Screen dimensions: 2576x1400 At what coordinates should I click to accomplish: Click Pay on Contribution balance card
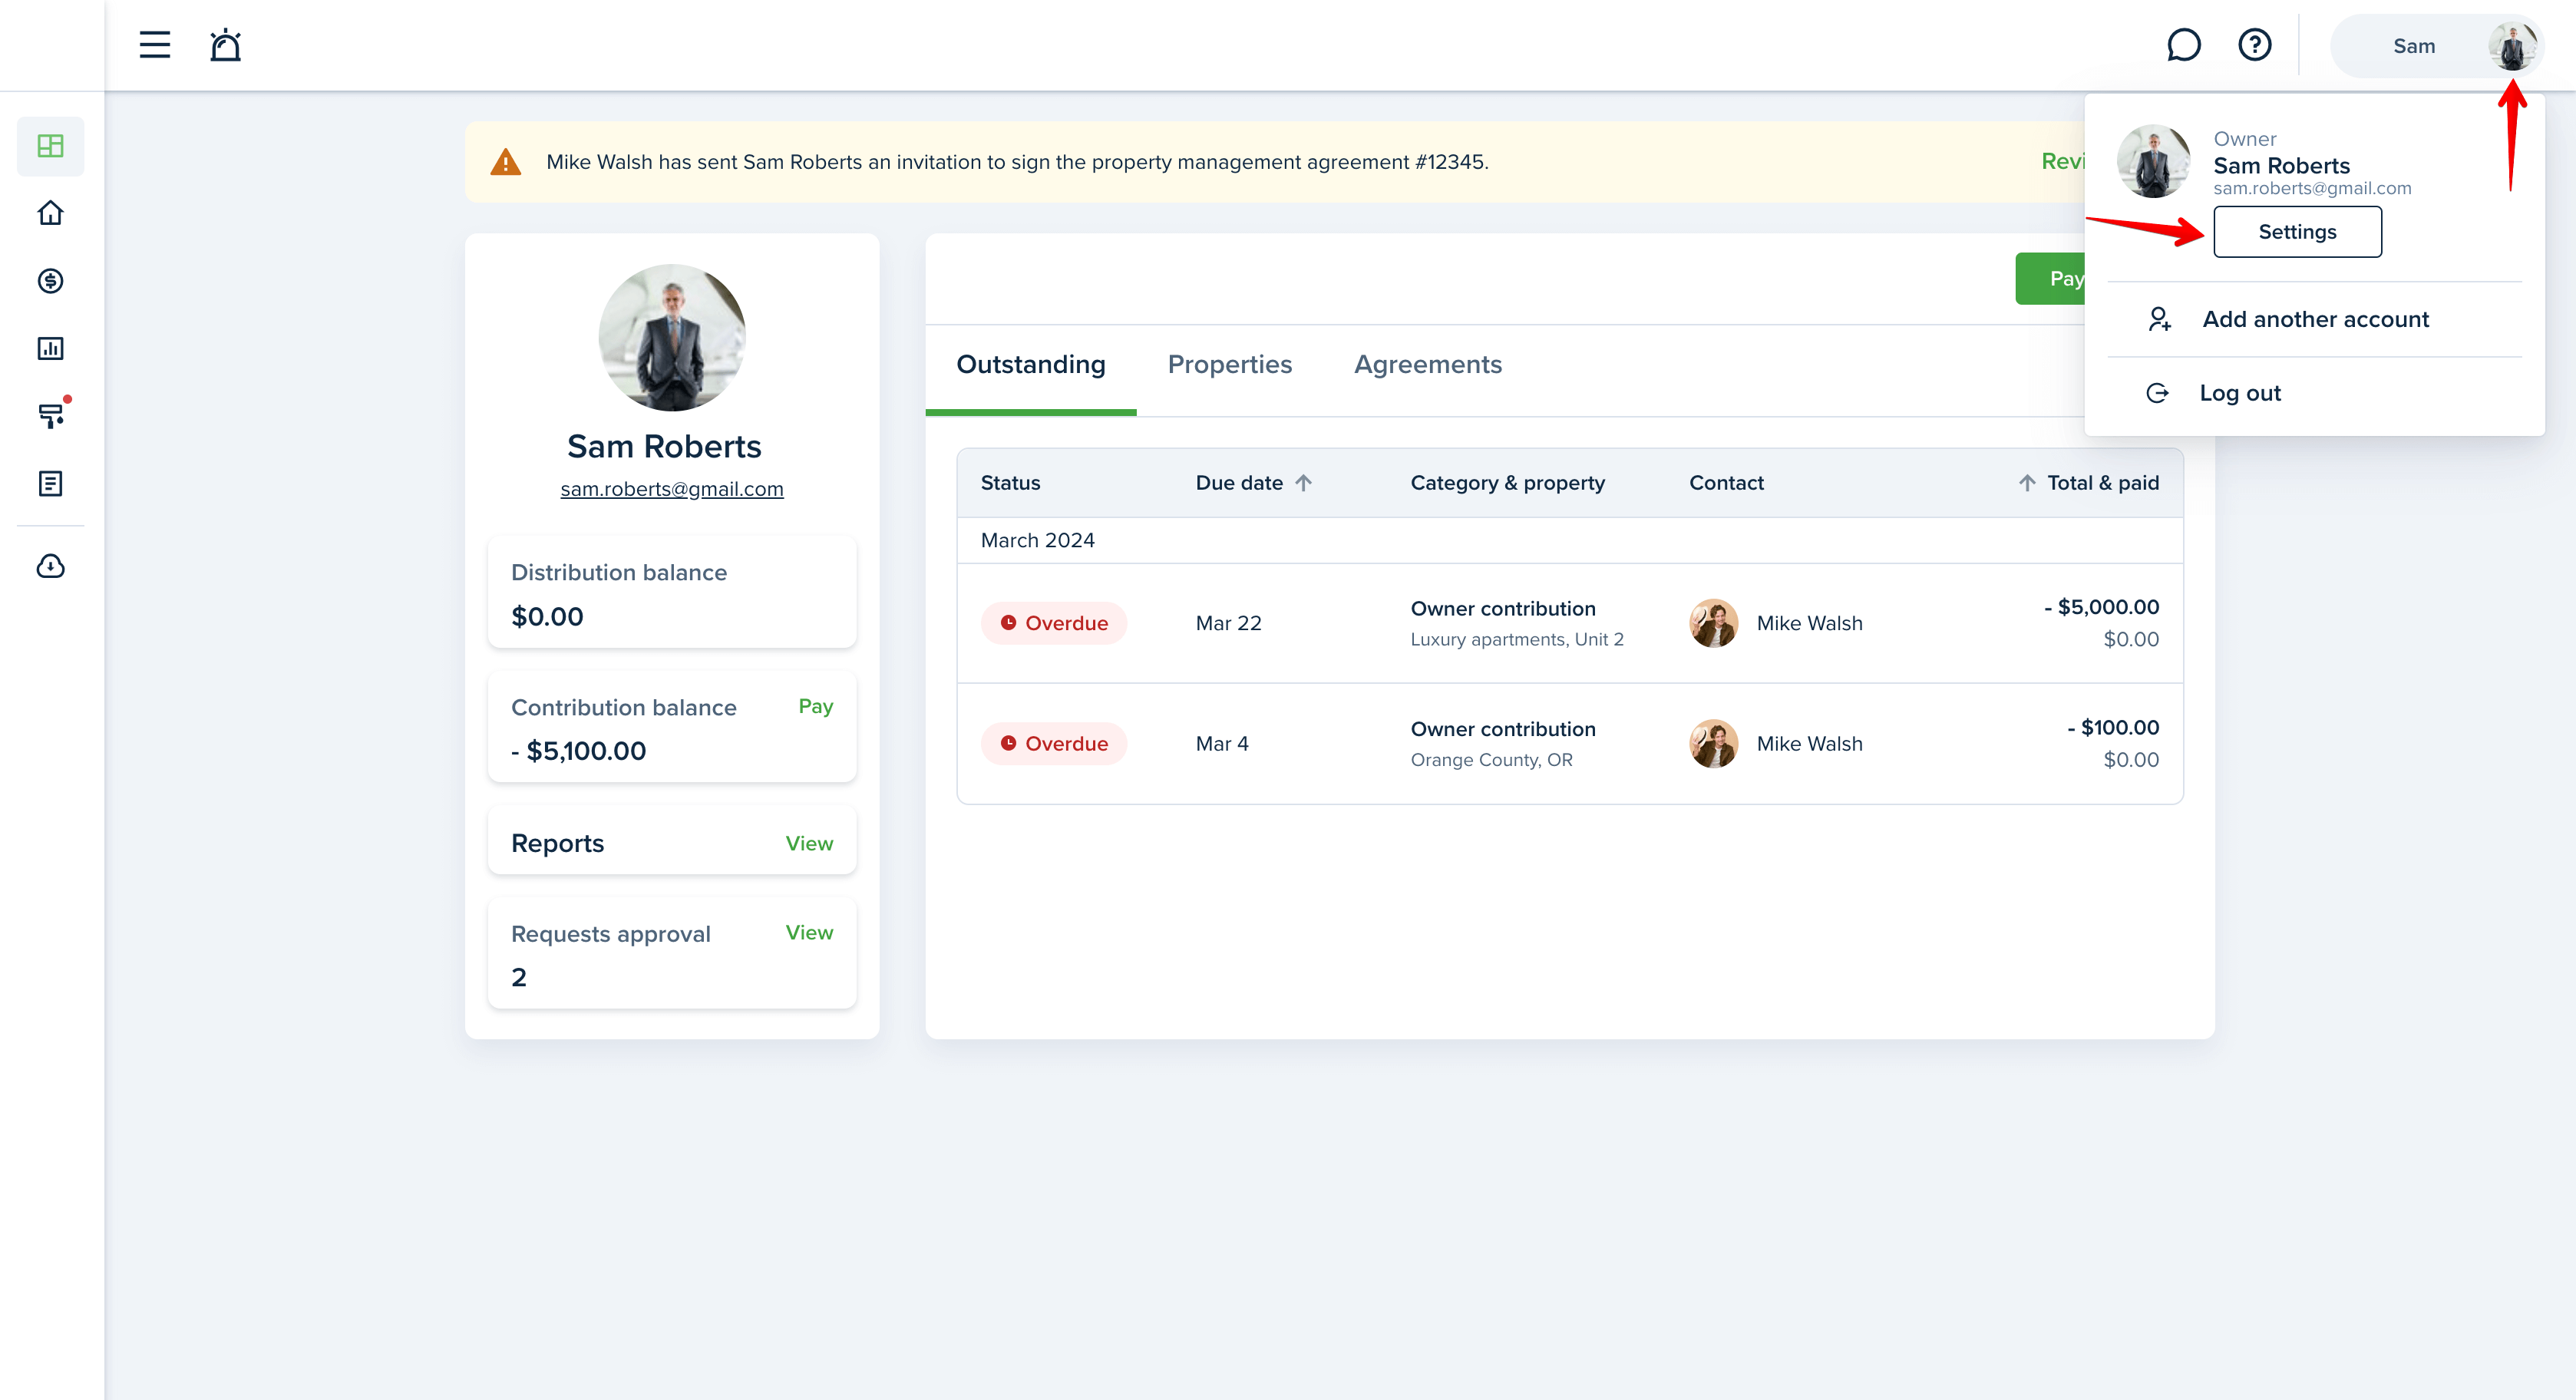coord(815,706)
